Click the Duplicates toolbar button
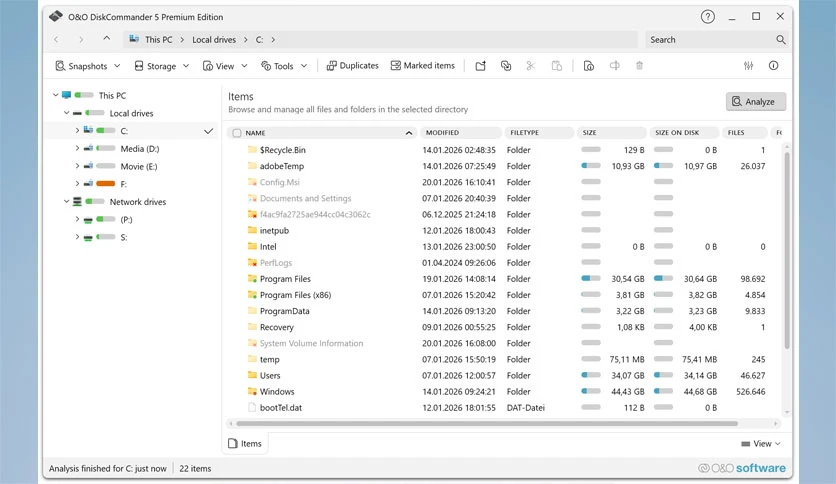The width and height of the screenshot is (836, 484). [x=352, y=66]
